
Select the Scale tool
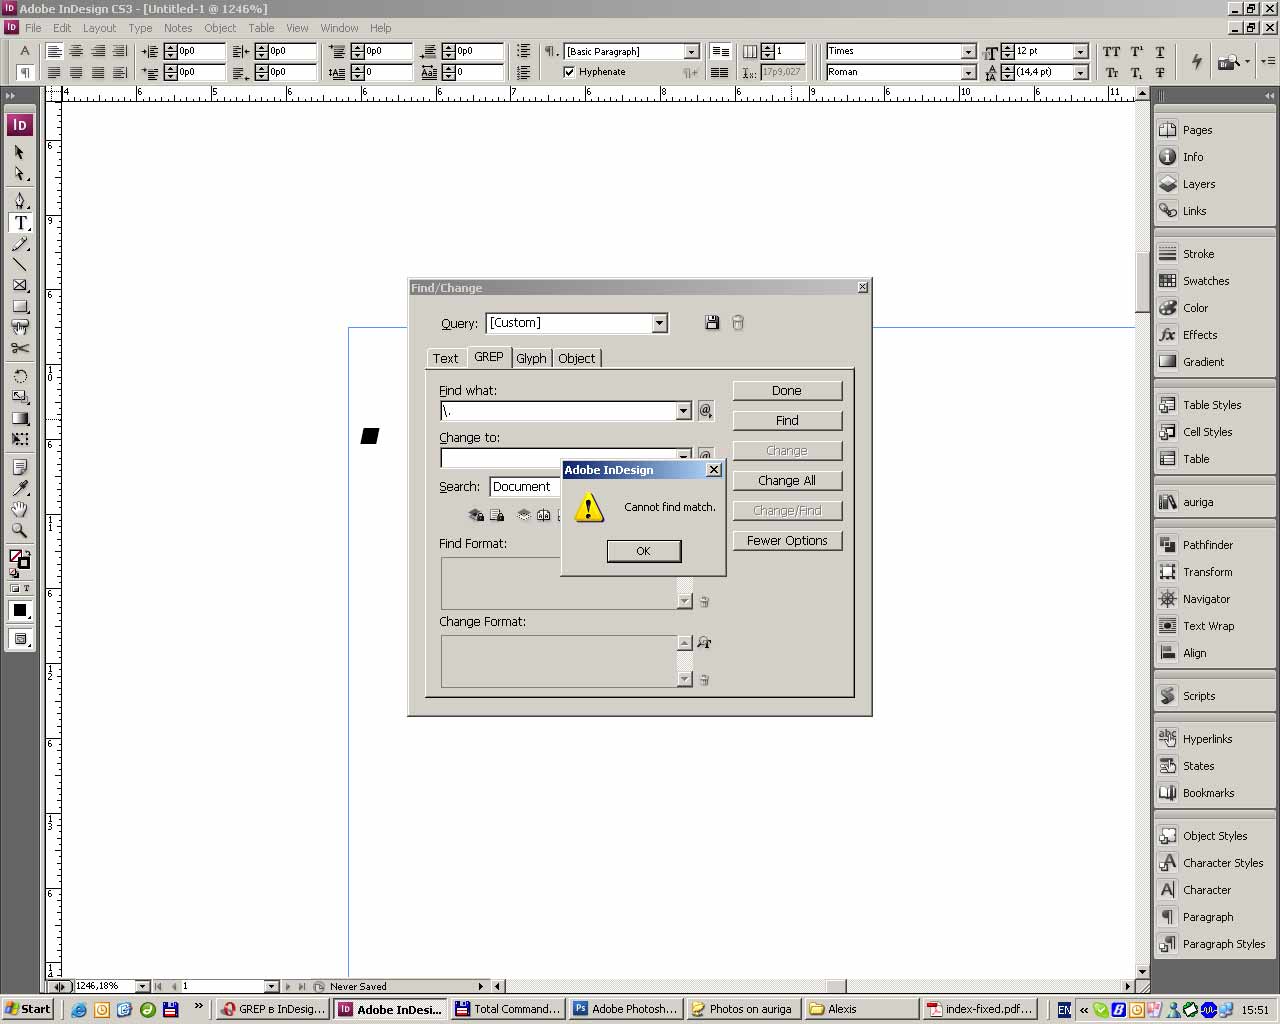(19, 397)
